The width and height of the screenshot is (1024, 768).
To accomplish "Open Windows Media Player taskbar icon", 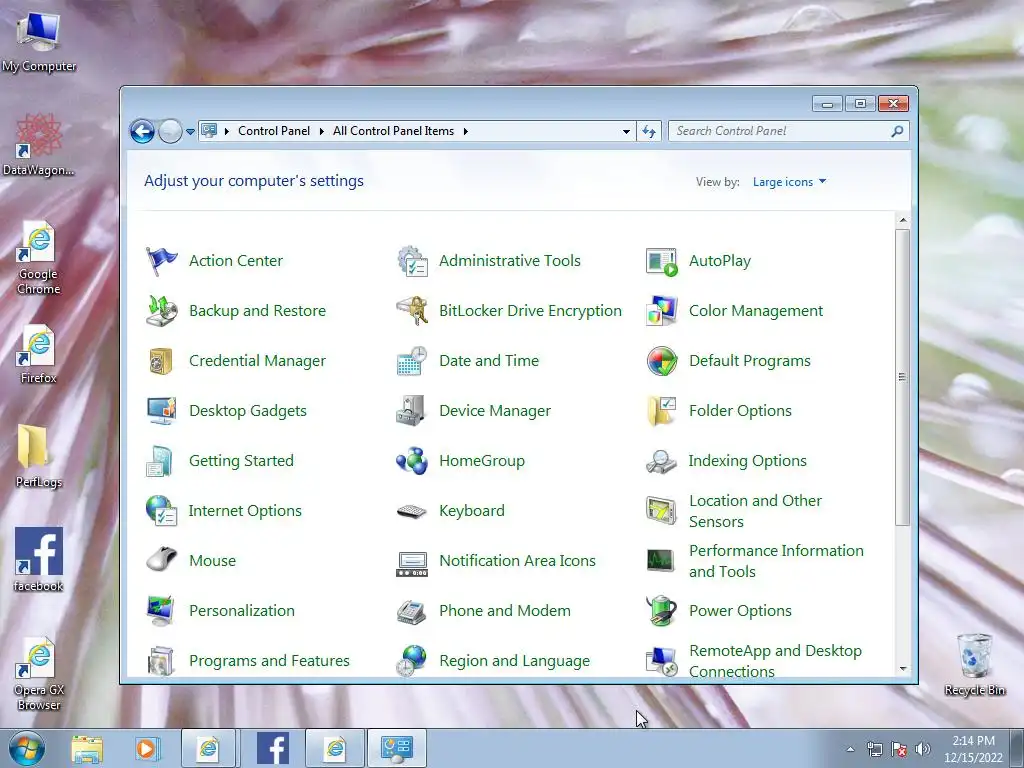I will click(x=147, y=748).
